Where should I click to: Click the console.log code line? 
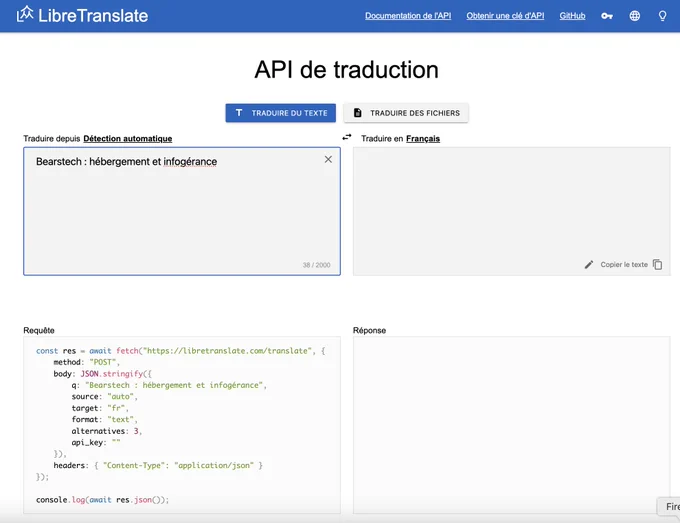[102, 500]
